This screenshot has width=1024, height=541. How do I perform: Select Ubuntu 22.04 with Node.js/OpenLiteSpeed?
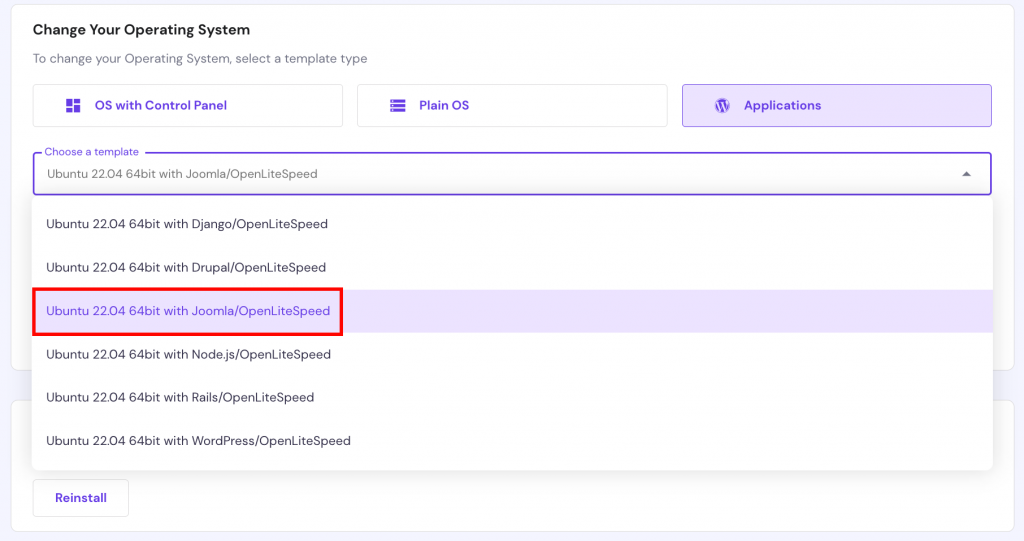188,354
